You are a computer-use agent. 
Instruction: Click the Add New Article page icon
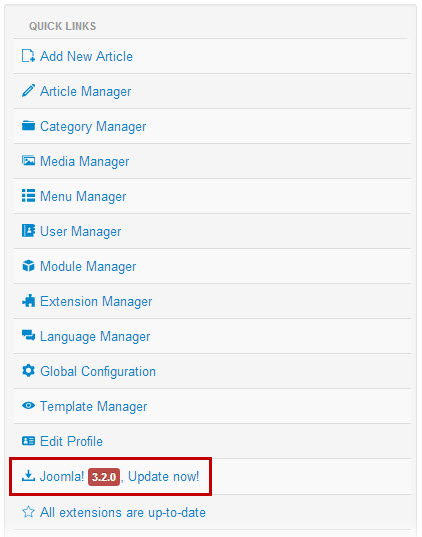(28, 56)
